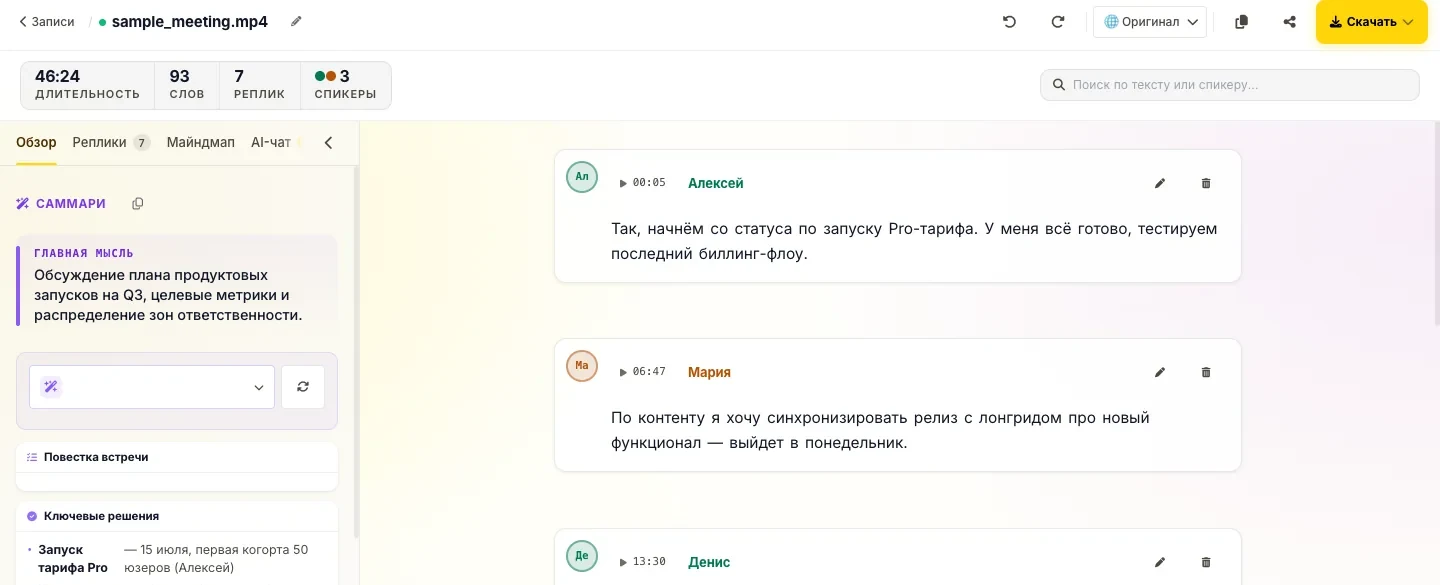Play Денис's replica at 13:30
This screenshot has height=585, width=1440.
(642, 562)
